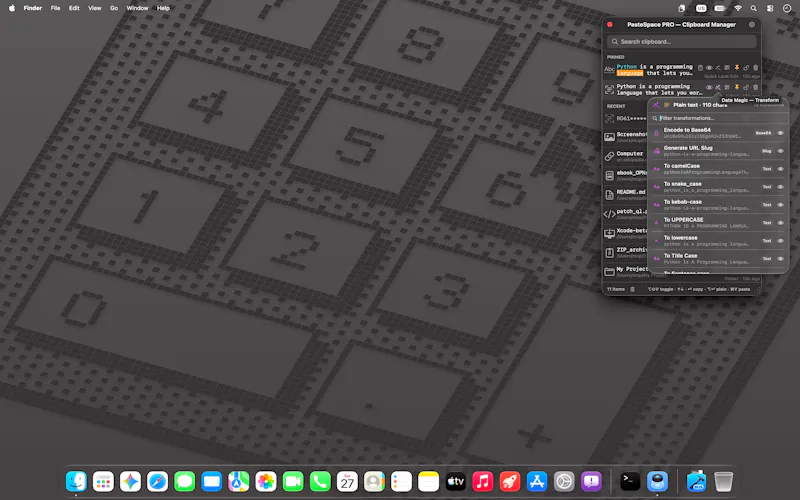Image resolution: width=800 pixels, height=500 pixels.
Task: Unpin the second pinned Python item
Action: (x=737, y=87)
